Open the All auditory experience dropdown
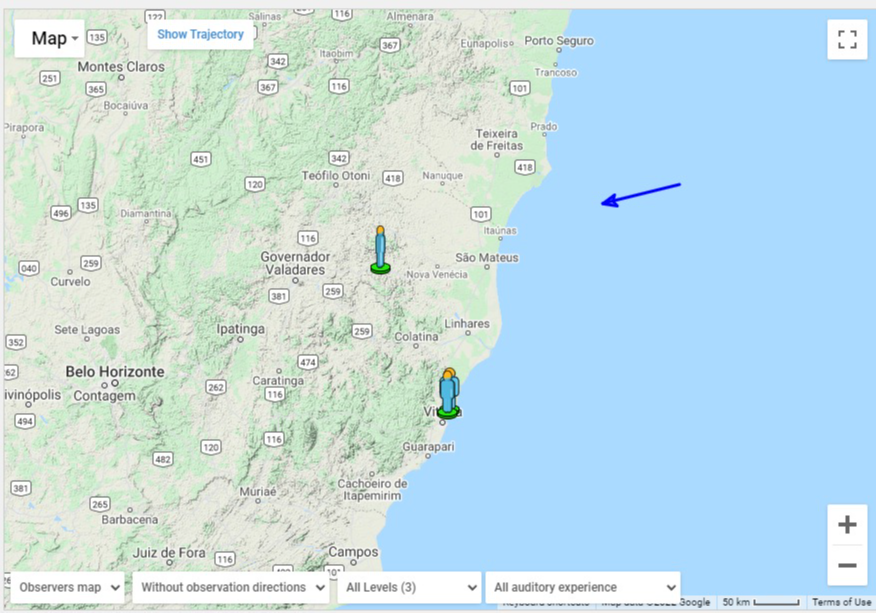The width and height of the screenshot is (877, 613). coord(582,587)
